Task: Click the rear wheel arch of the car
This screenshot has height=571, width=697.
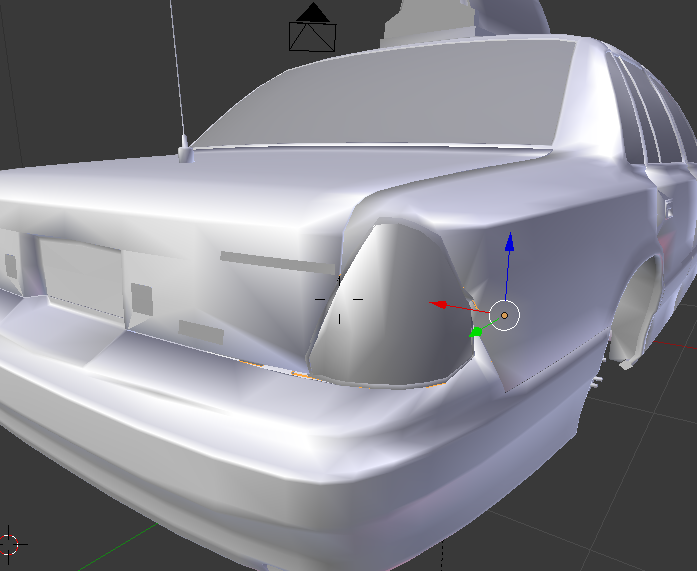Action: (634, 311)
